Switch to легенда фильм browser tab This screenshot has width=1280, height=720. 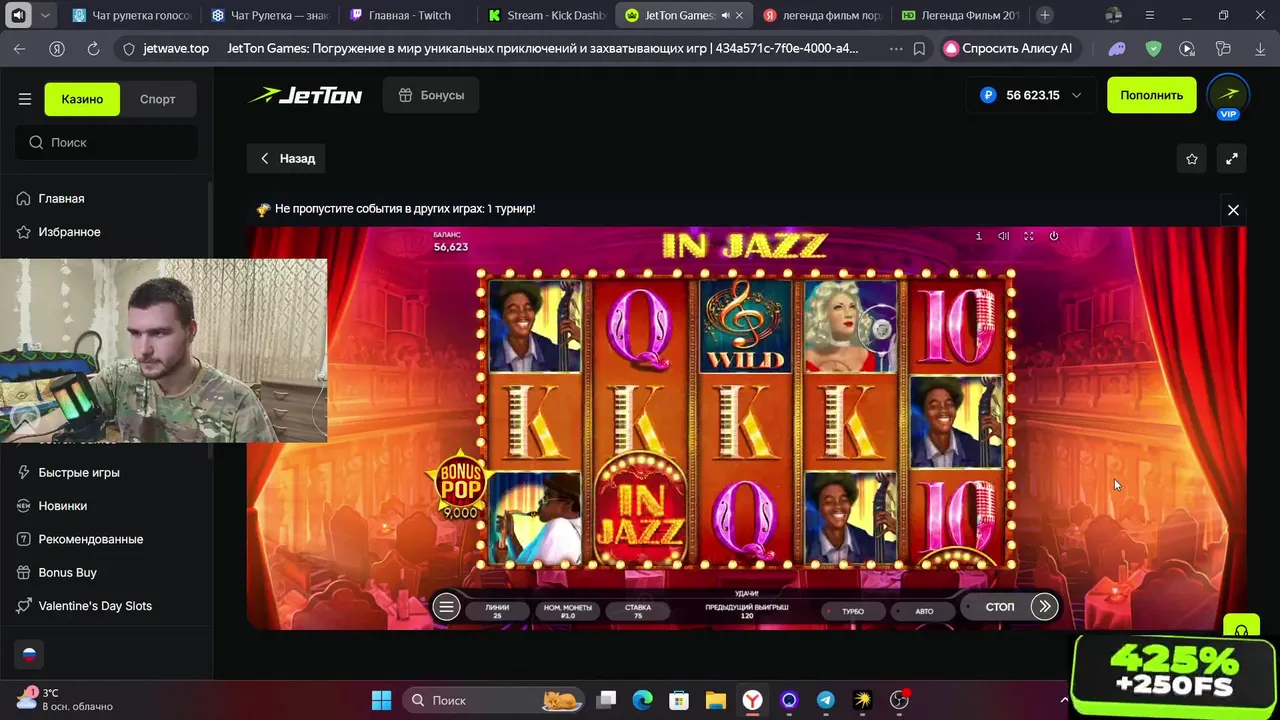(x=821, y=15)
